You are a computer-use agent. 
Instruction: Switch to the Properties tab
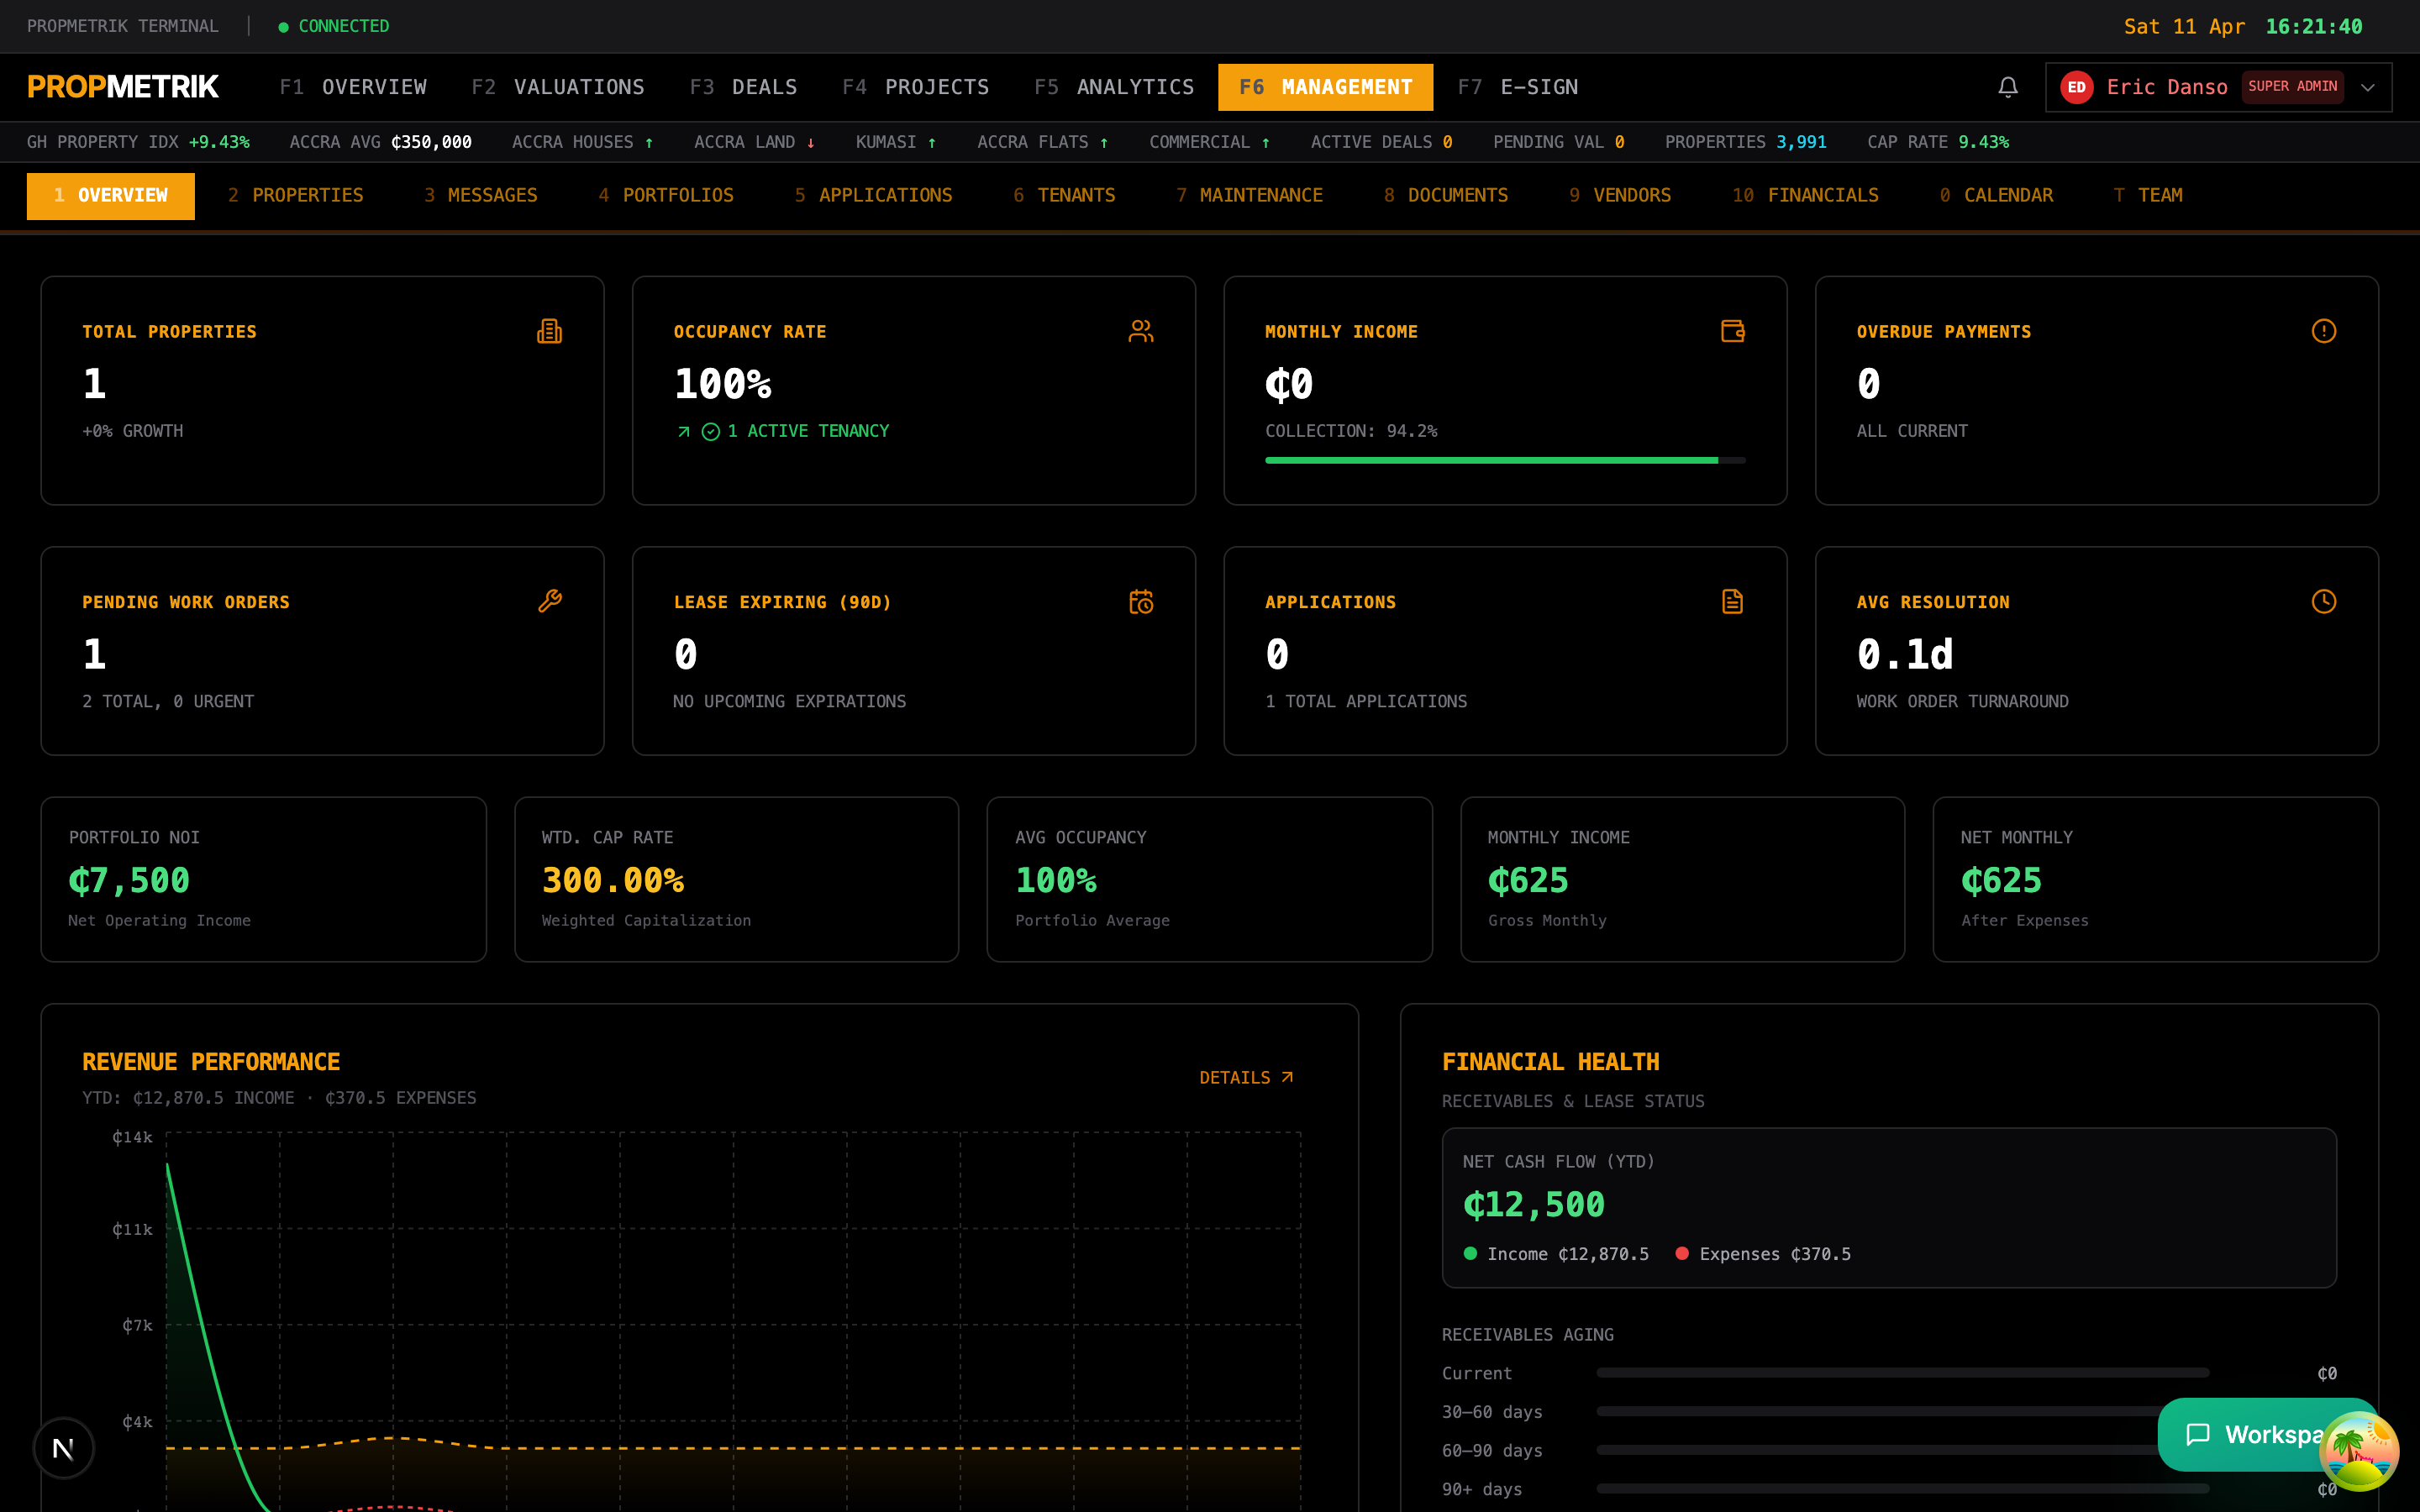296,195
